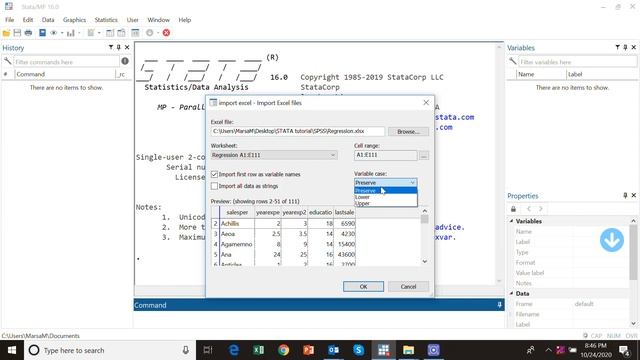Open the Data menu
The image size is (640, 360).
click(48, 20)
